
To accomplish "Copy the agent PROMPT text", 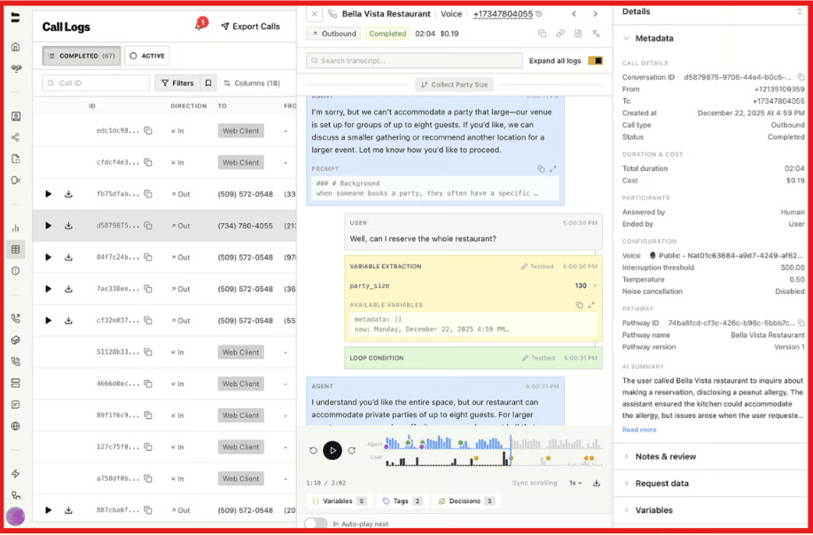I will click(541, 169).
